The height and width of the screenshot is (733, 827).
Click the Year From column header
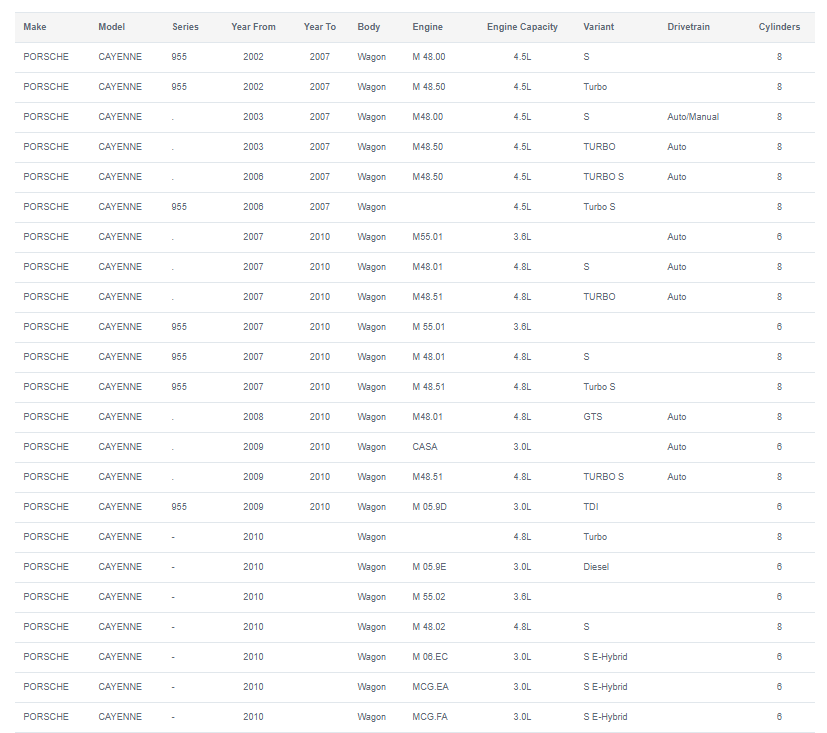click(x=253, y=27)
